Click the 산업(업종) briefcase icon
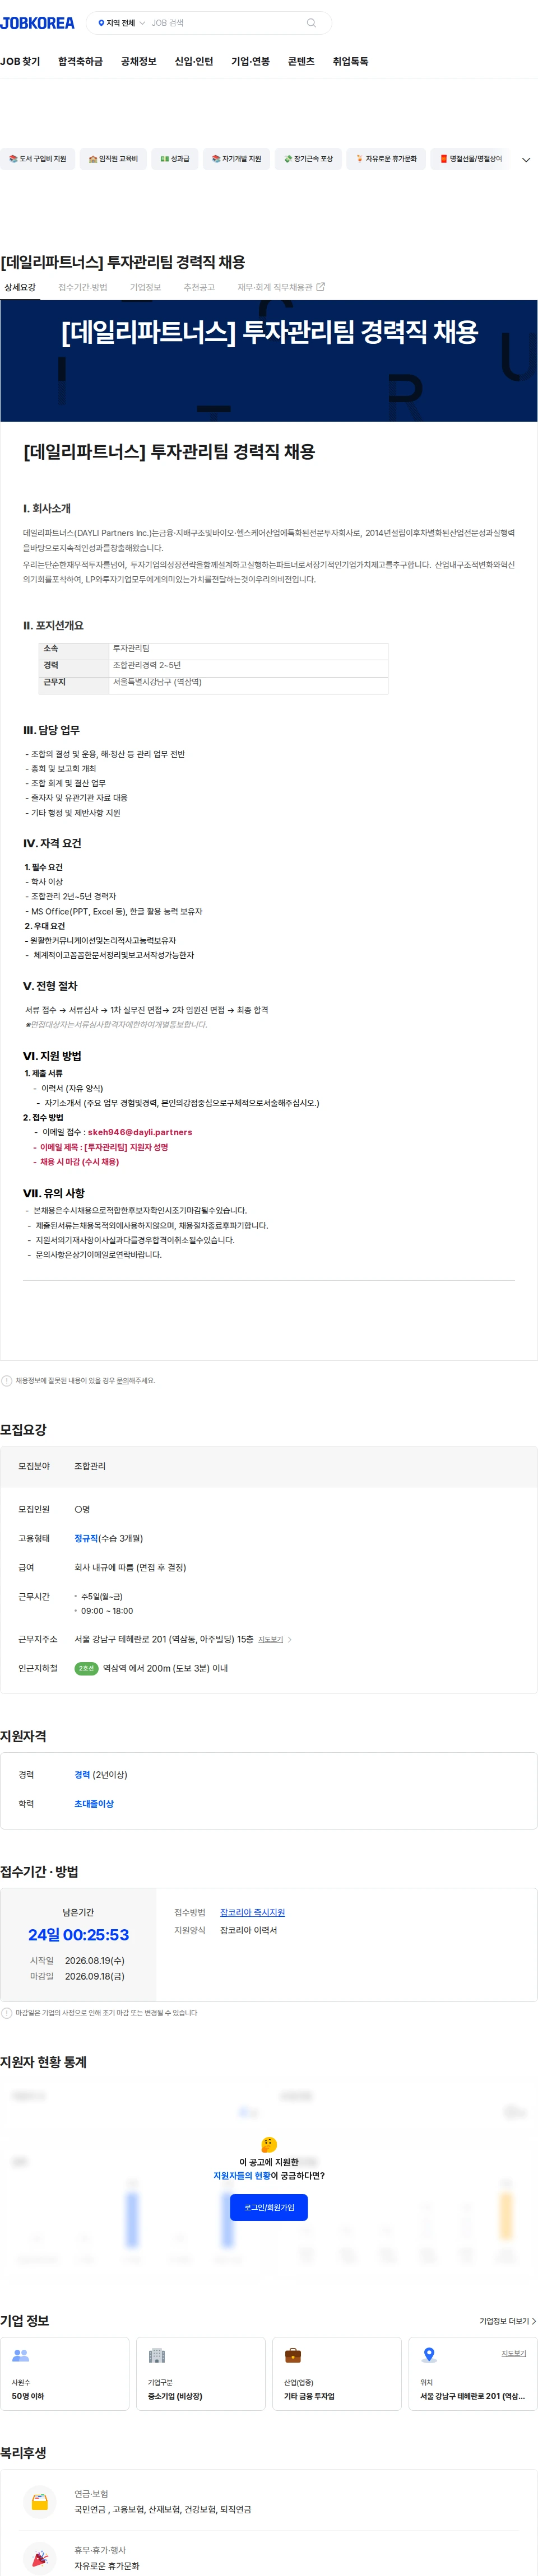This screenshot has height=2576, width=538. (x=293, y=2355)
